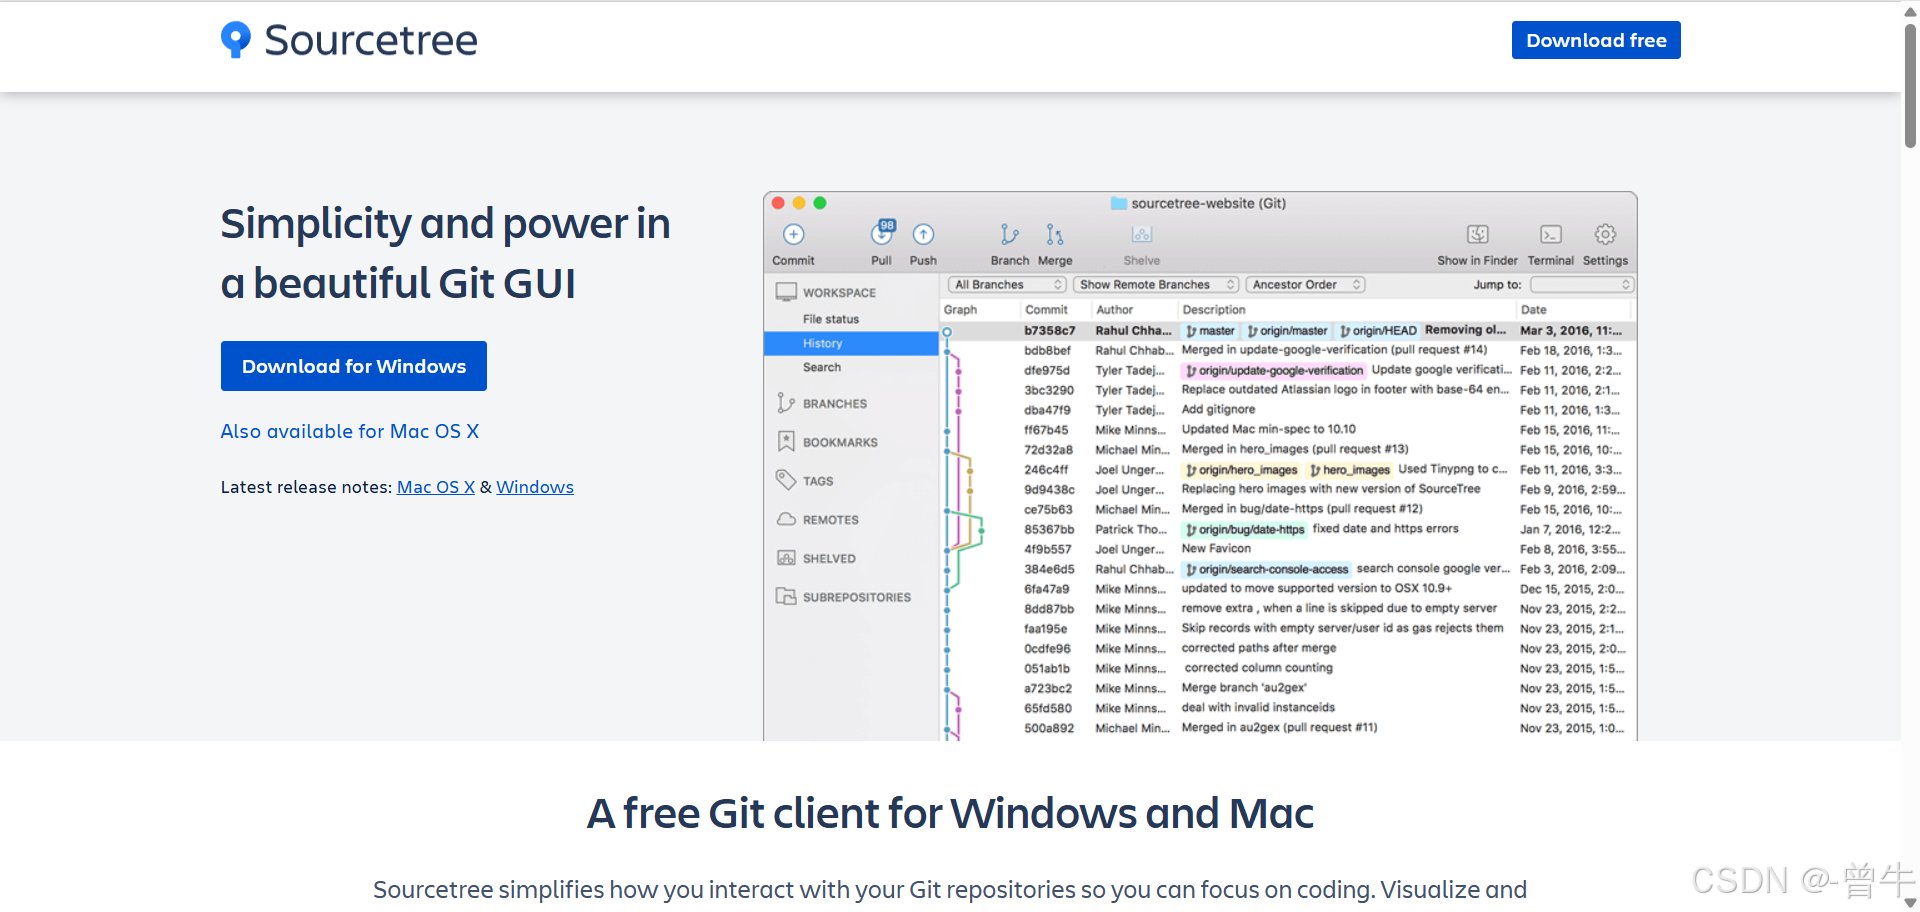Click scrollbar down arrow
This screenshot has height=912, width=1920.
pos(1910,903)
